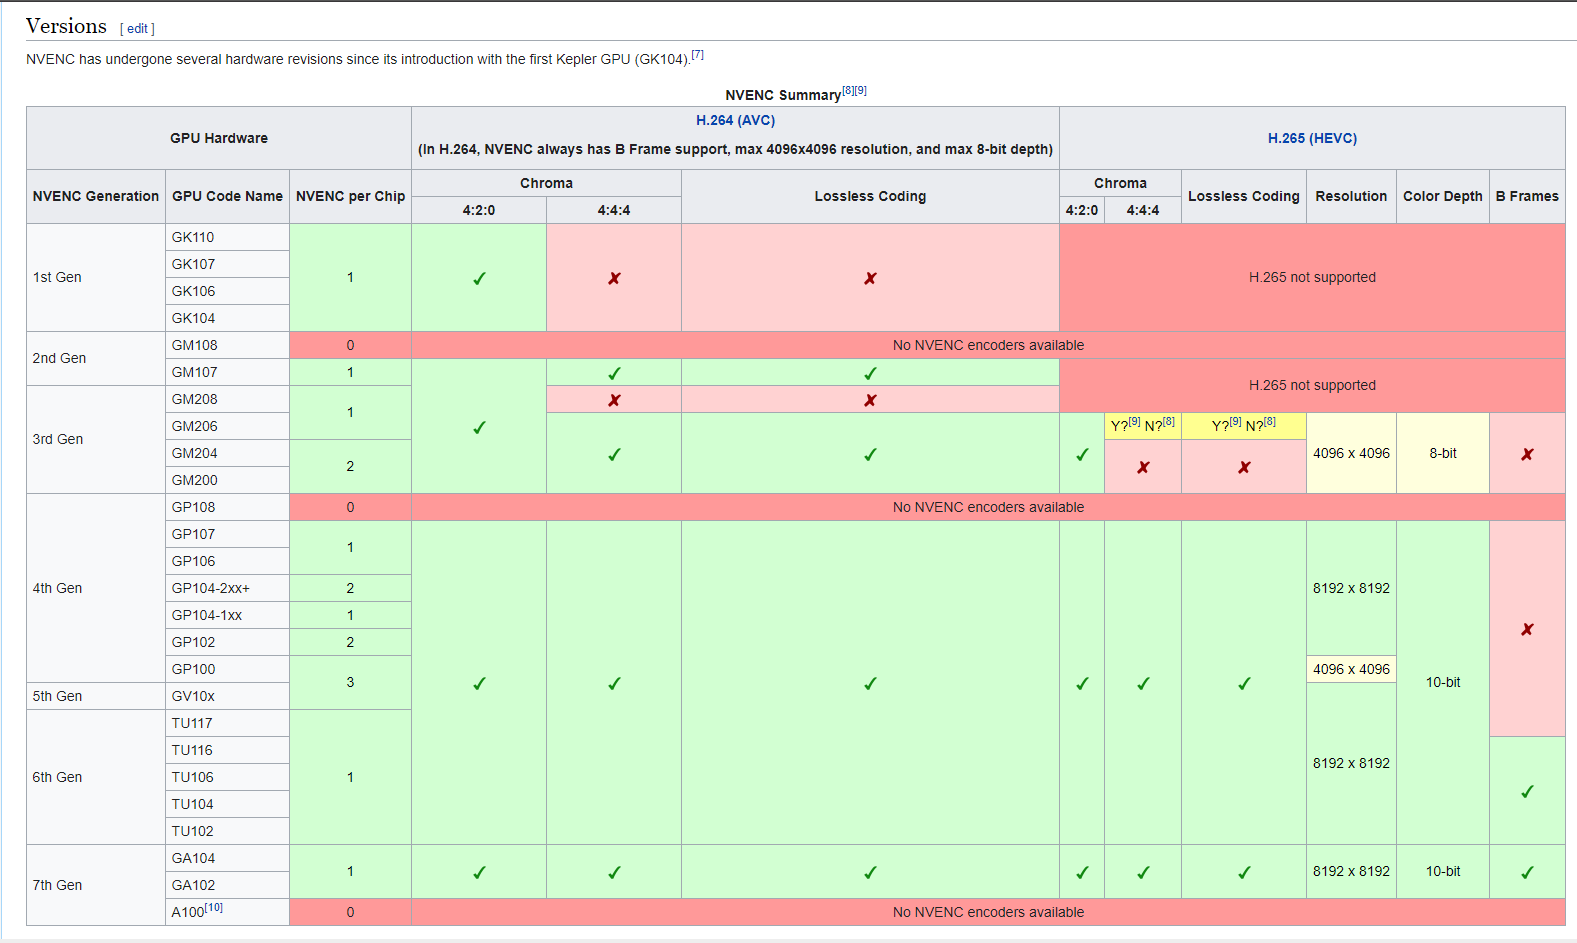
Task: Select the GV10x code name cell
Action: coord(227,696)
